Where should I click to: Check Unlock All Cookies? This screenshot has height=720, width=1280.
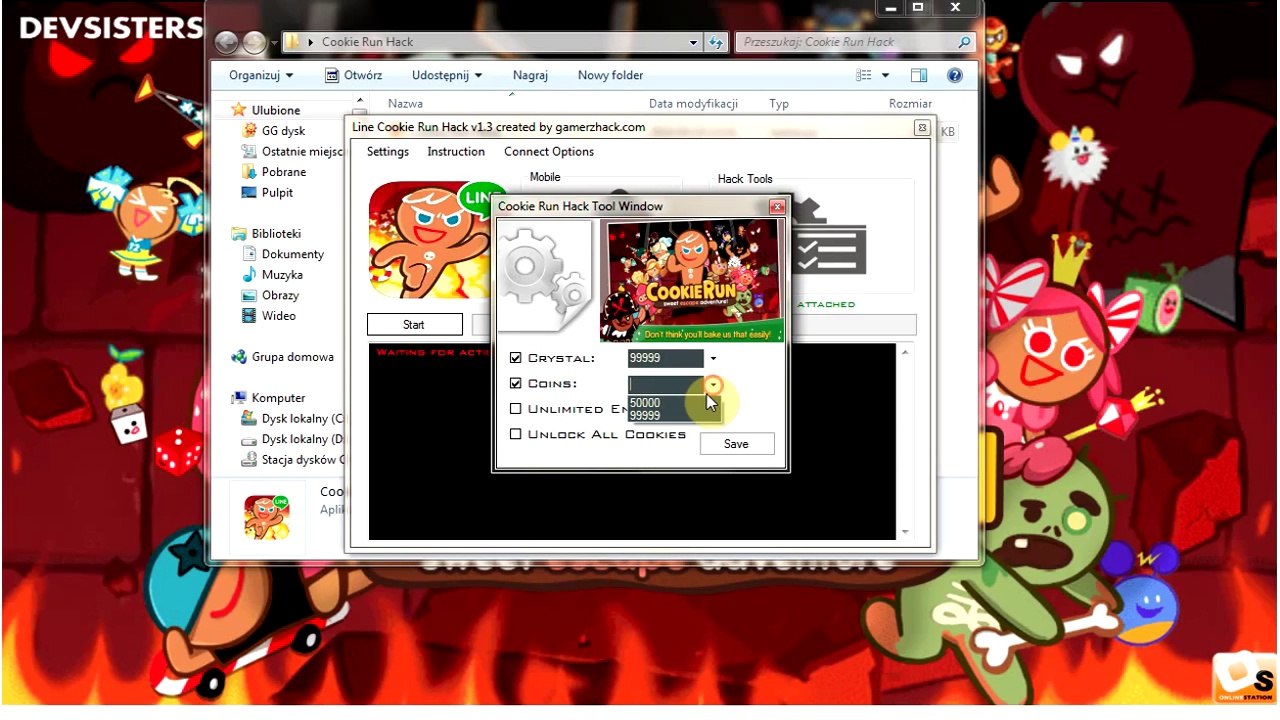[516, 433]
